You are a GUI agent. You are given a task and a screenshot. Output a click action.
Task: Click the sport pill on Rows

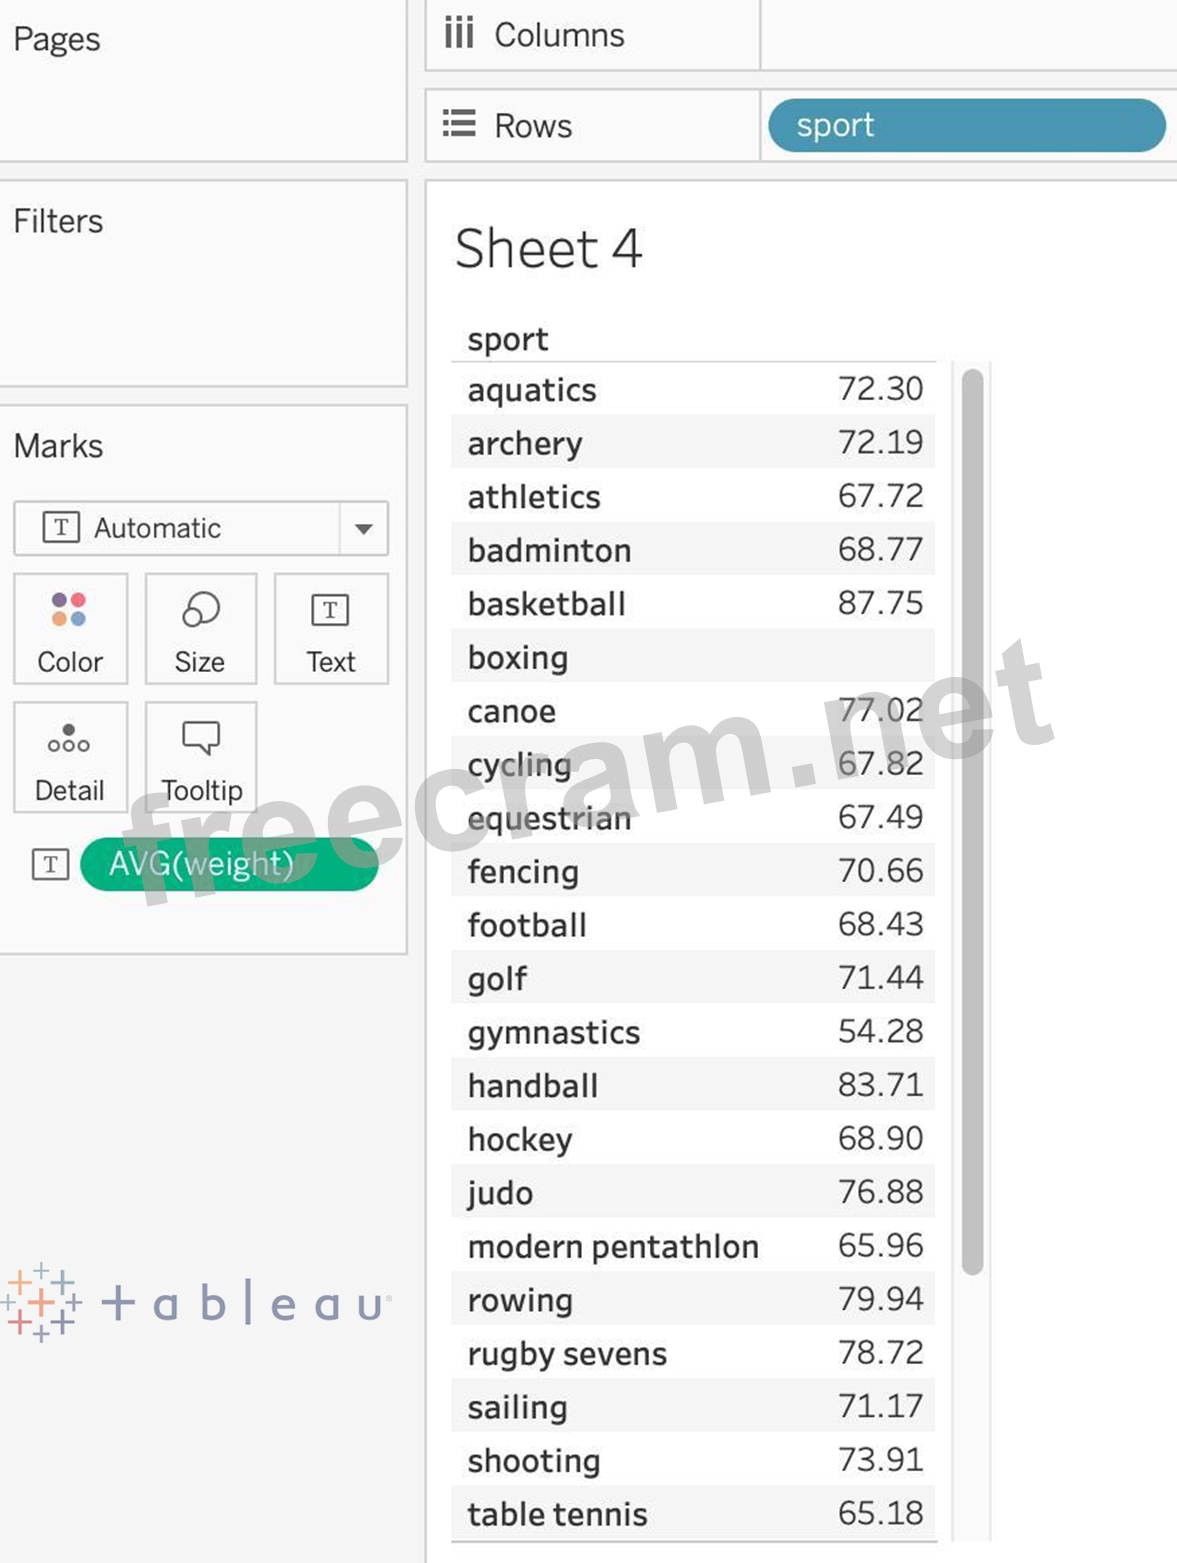[x=966, y=125]
